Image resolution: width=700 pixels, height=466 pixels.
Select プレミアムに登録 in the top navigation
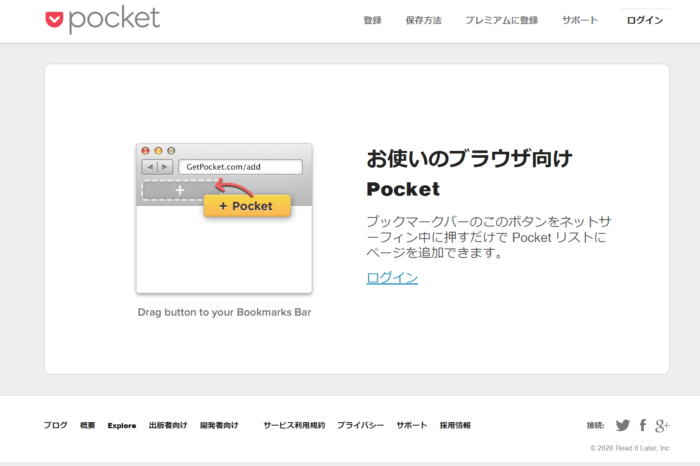pos(501,20)
